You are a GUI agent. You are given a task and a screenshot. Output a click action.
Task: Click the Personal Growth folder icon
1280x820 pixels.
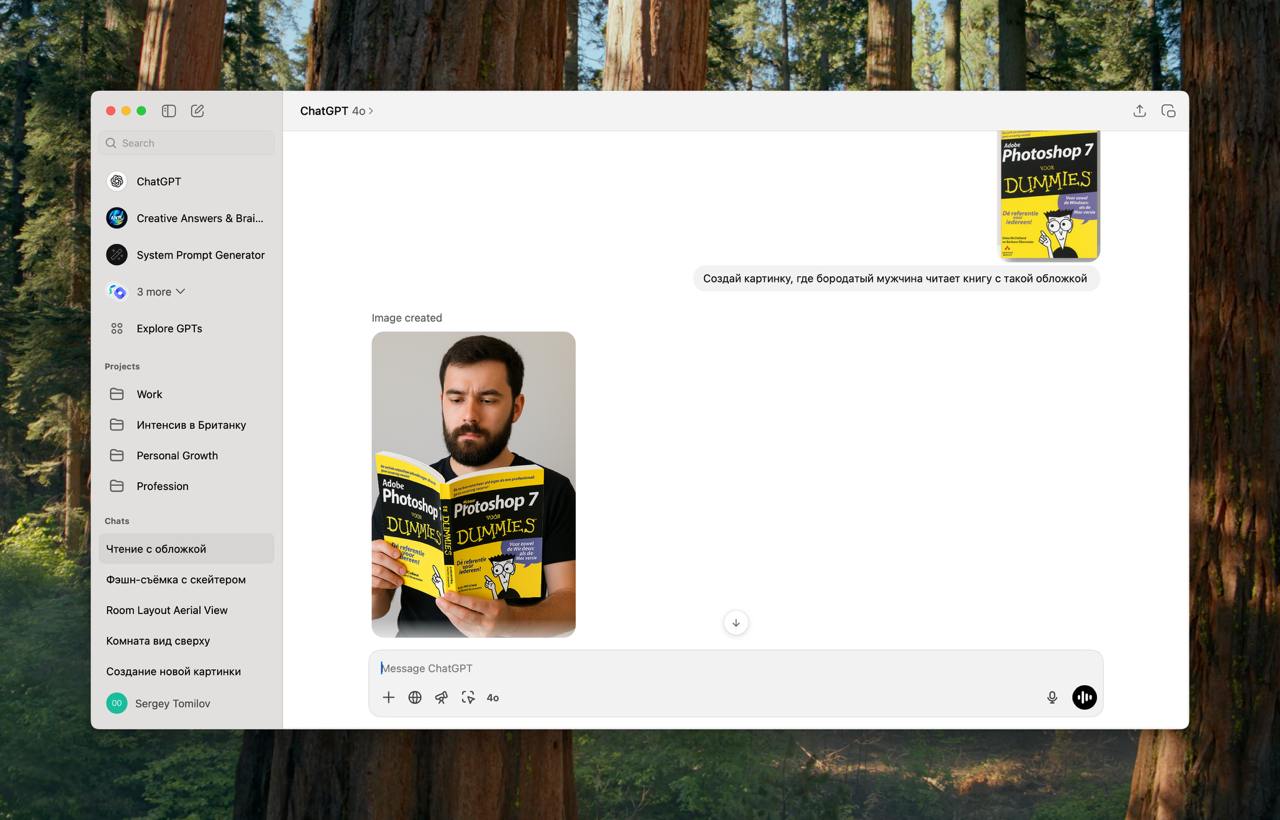tap(117, 455)
